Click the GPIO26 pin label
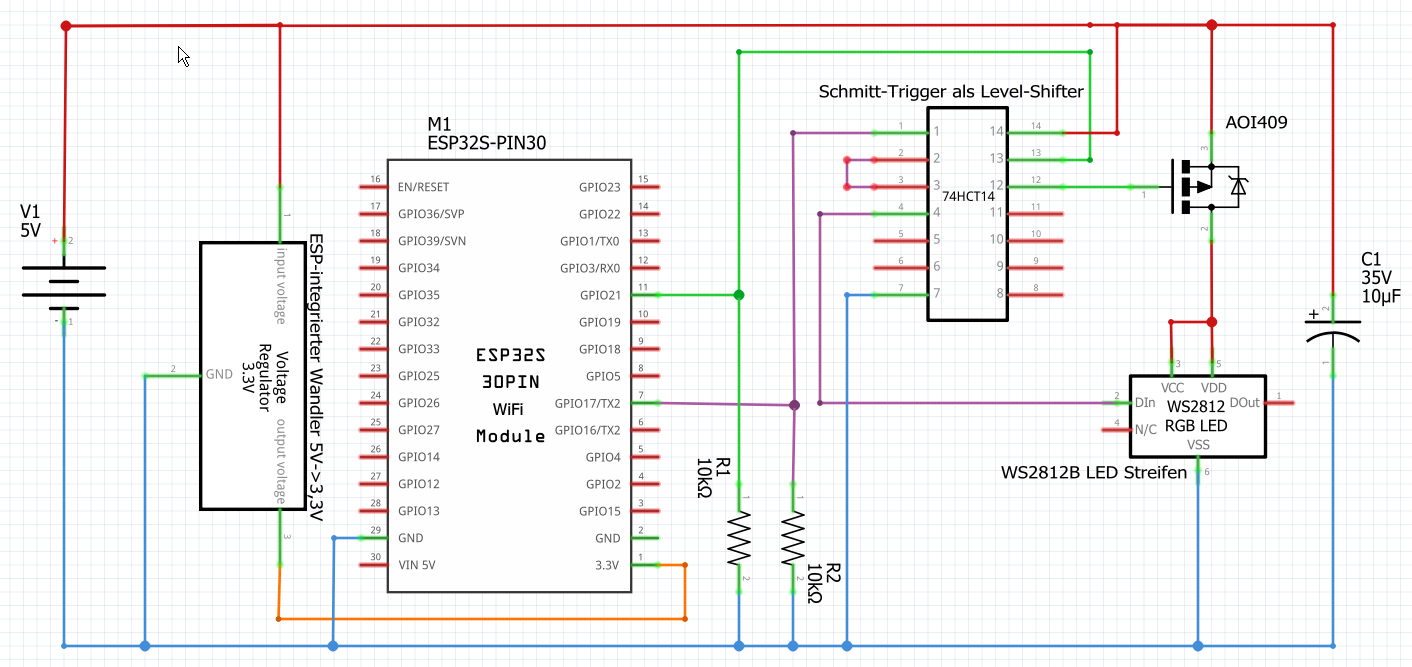 [418, 403]
